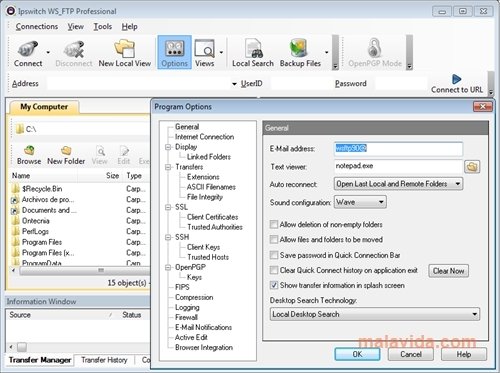Switch to the My Computer tab
Viewport: 500px width, 373px height.
(x=44, y=107)
